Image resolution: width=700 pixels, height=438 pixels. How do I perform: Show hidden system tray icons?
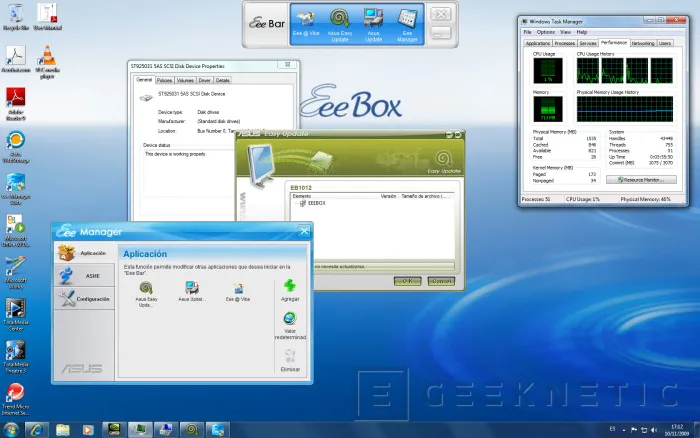pyautogui.click(x=624, y=430)
